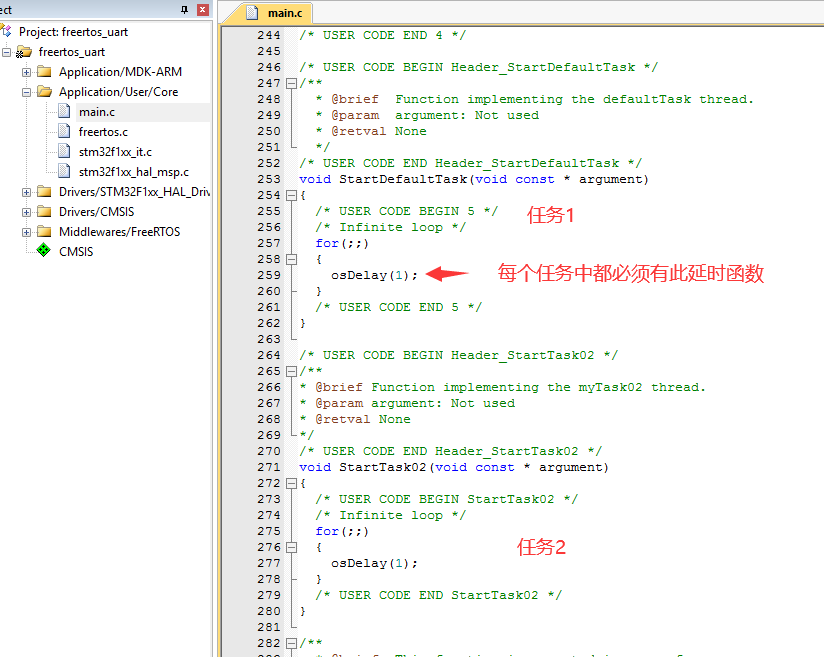
Task: Close the Project panel with red X
Action: [x=203, y=9]
